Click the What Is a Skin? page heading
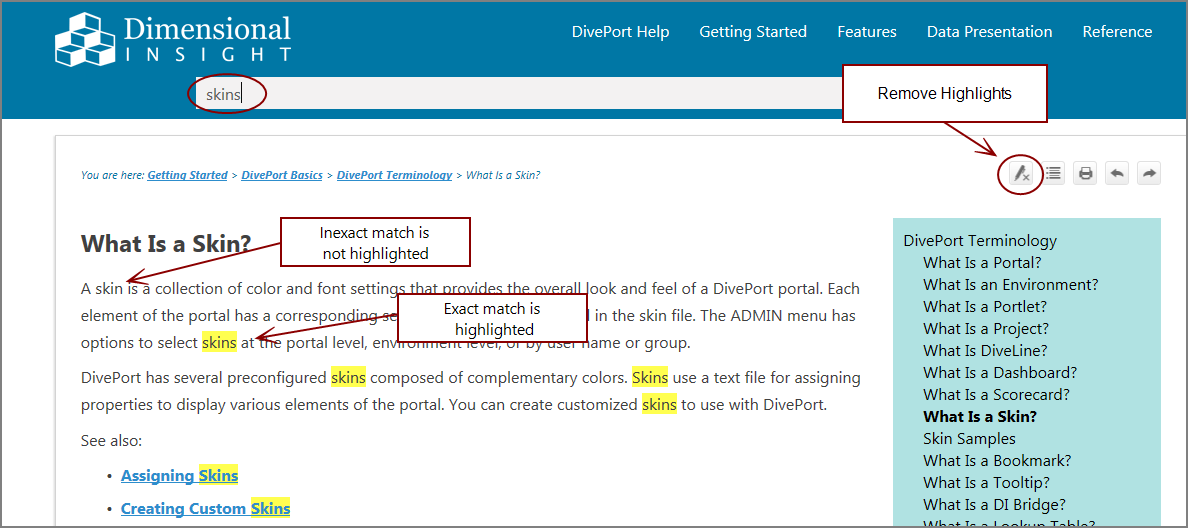The image size is (1188, 528). tap(166, 244)
